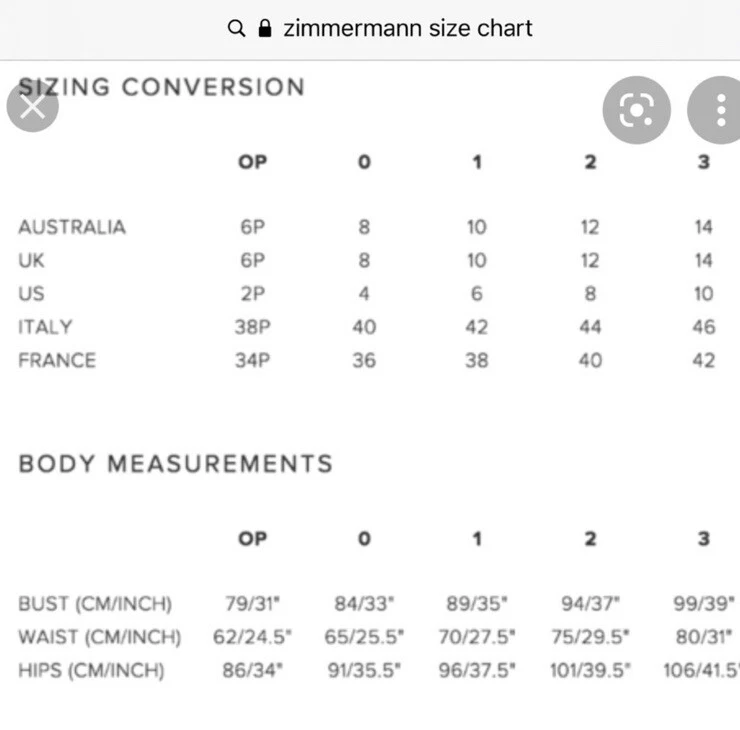This screenshot has width=740, height=730.
Task: Click the HIPS (CM/INCH) row label
Action: (x=91, y=670)
